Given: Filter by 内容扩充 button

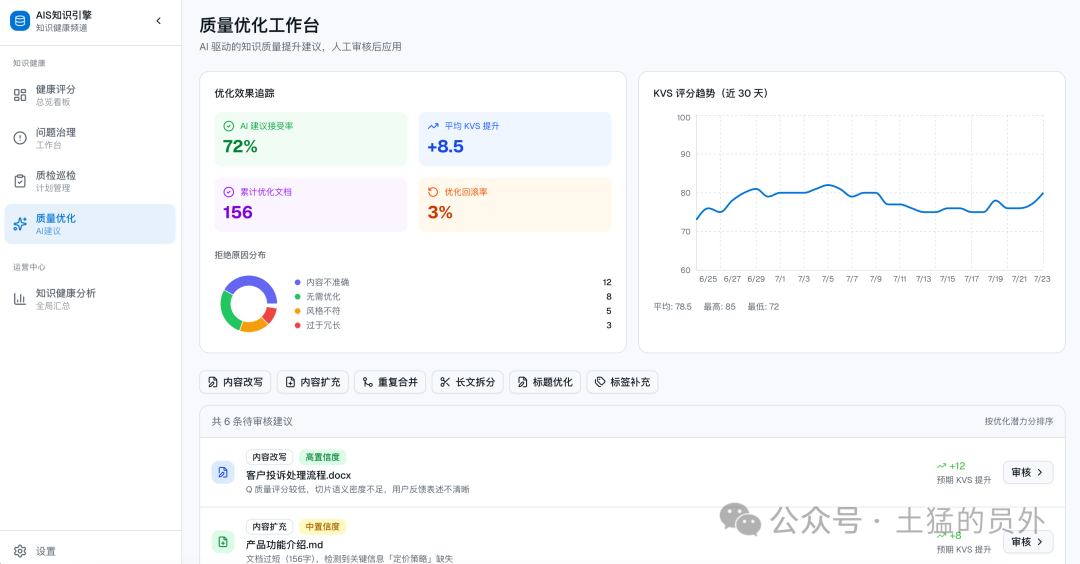Looking at the screenshot, I should pos(313,382).
